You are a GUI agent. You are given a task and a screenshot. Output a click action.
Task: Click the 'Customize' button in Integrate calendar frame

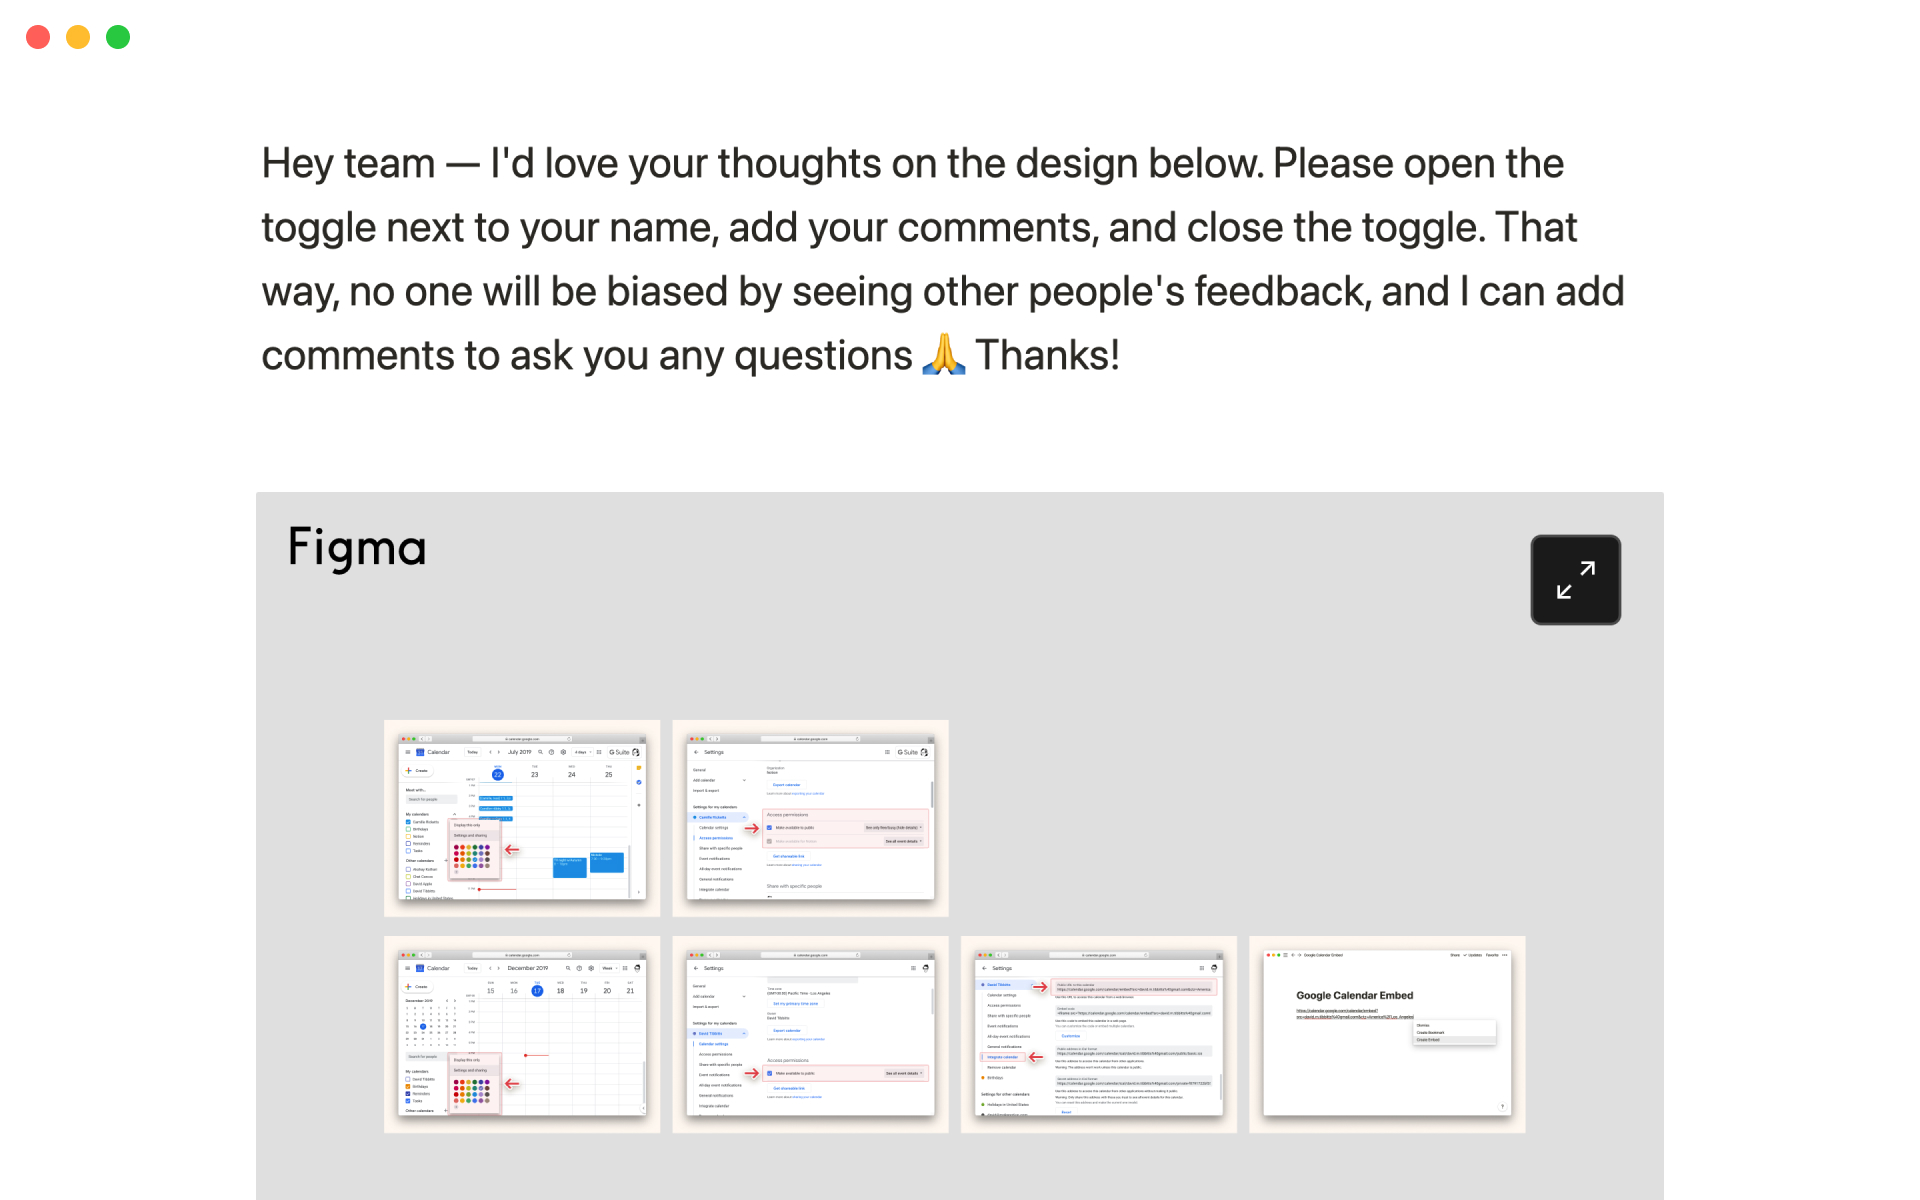click(x=1070, y=1036)
